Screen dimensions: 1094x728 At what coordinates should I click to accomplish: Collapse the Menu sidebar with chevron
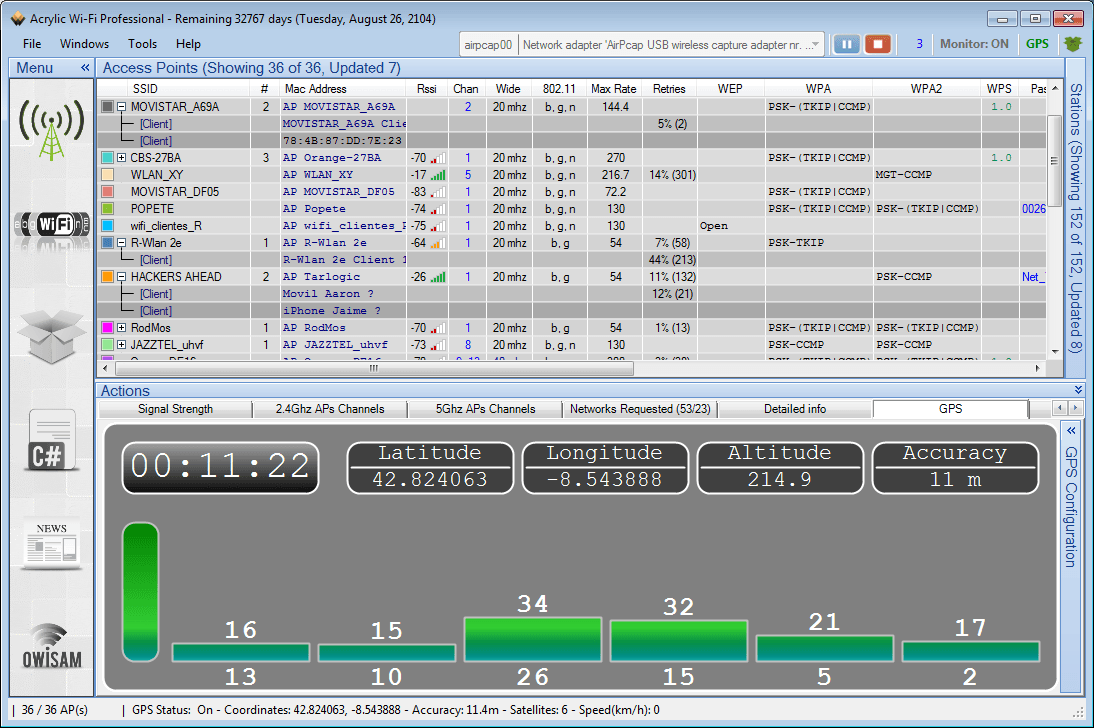pos(85,68)
